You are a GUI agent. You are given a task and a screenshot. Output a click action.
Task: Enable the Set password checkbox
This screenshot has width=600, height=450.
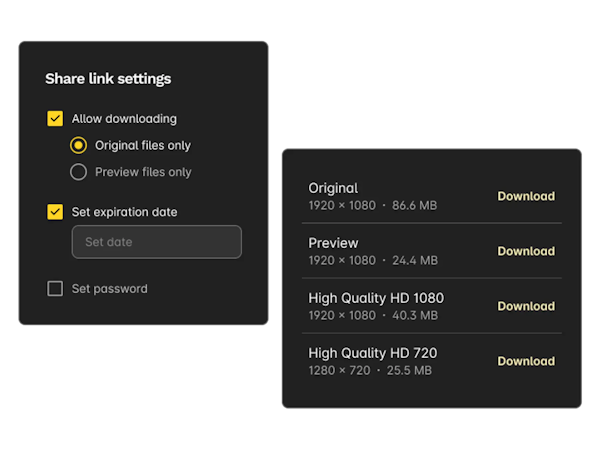(55, 289)
